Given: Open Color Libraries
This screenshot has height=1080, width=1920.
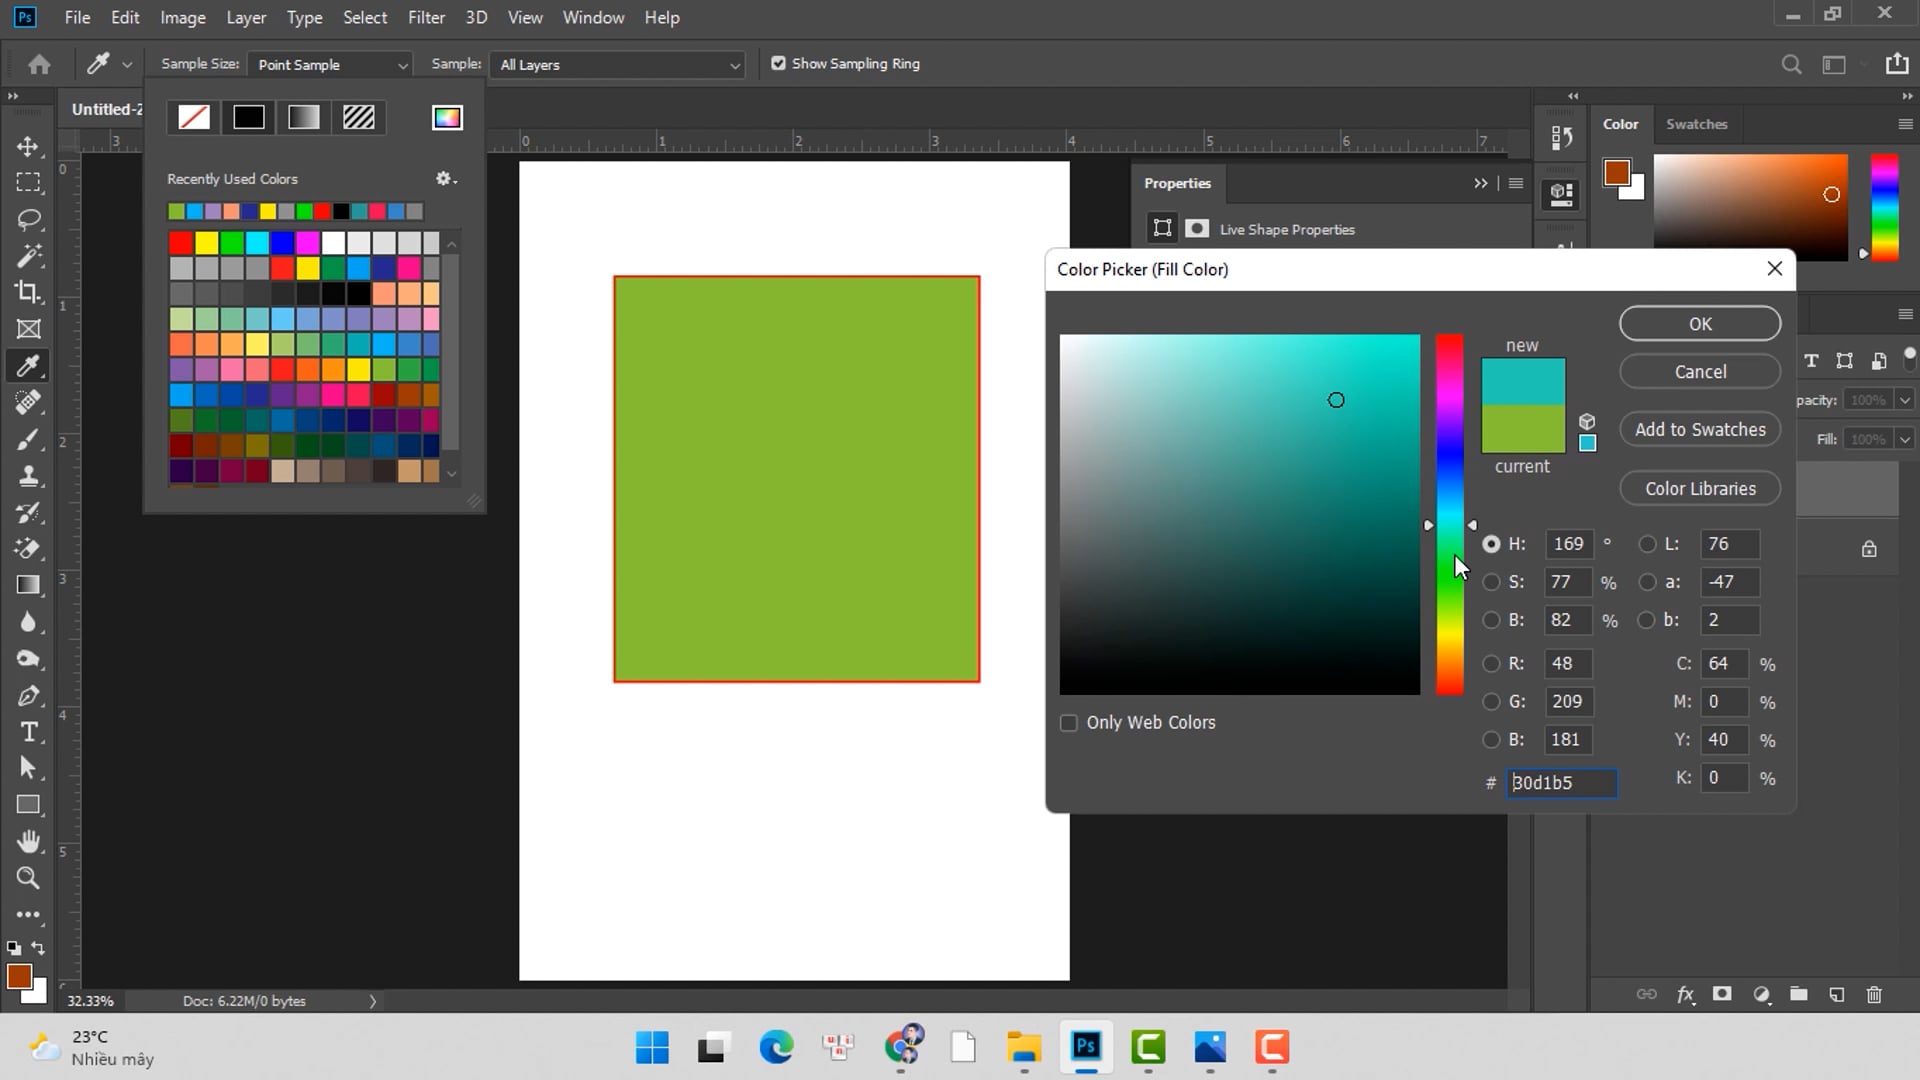Looking at the screenshot, I should [1700, 489].
